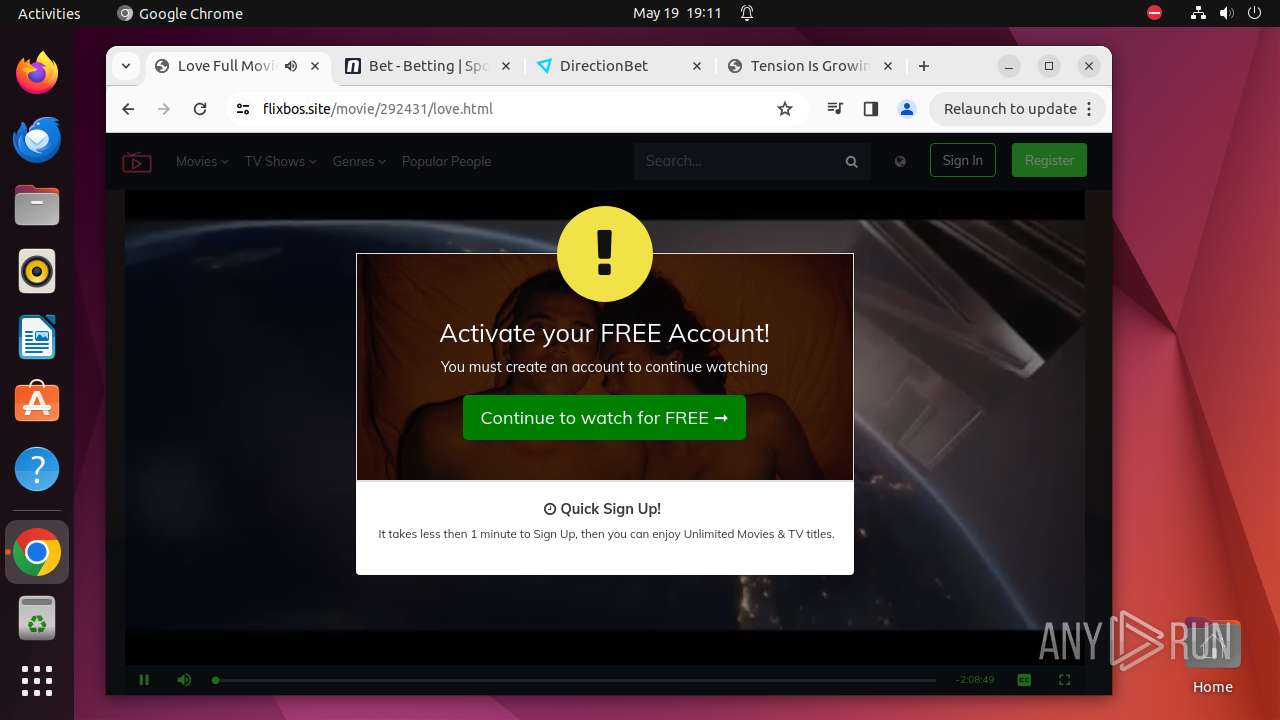1280x720 pixels.
Task: Mute the video player volume
Action: click(184, 680)
